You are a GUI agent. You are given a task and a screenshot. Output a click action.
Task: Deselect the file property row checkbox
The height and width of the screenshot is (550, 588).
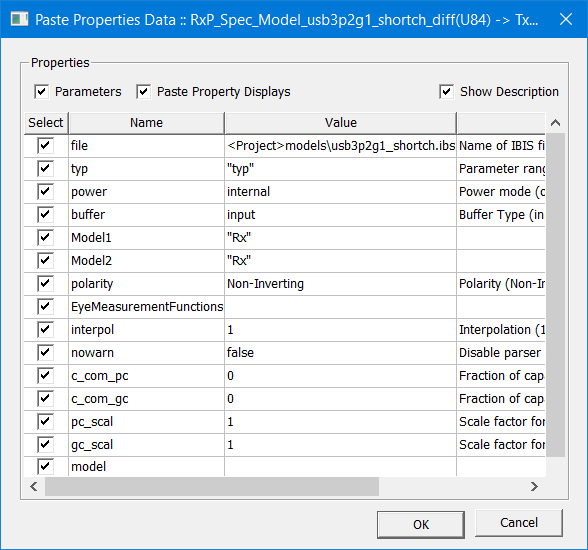(x=45, y=145)
